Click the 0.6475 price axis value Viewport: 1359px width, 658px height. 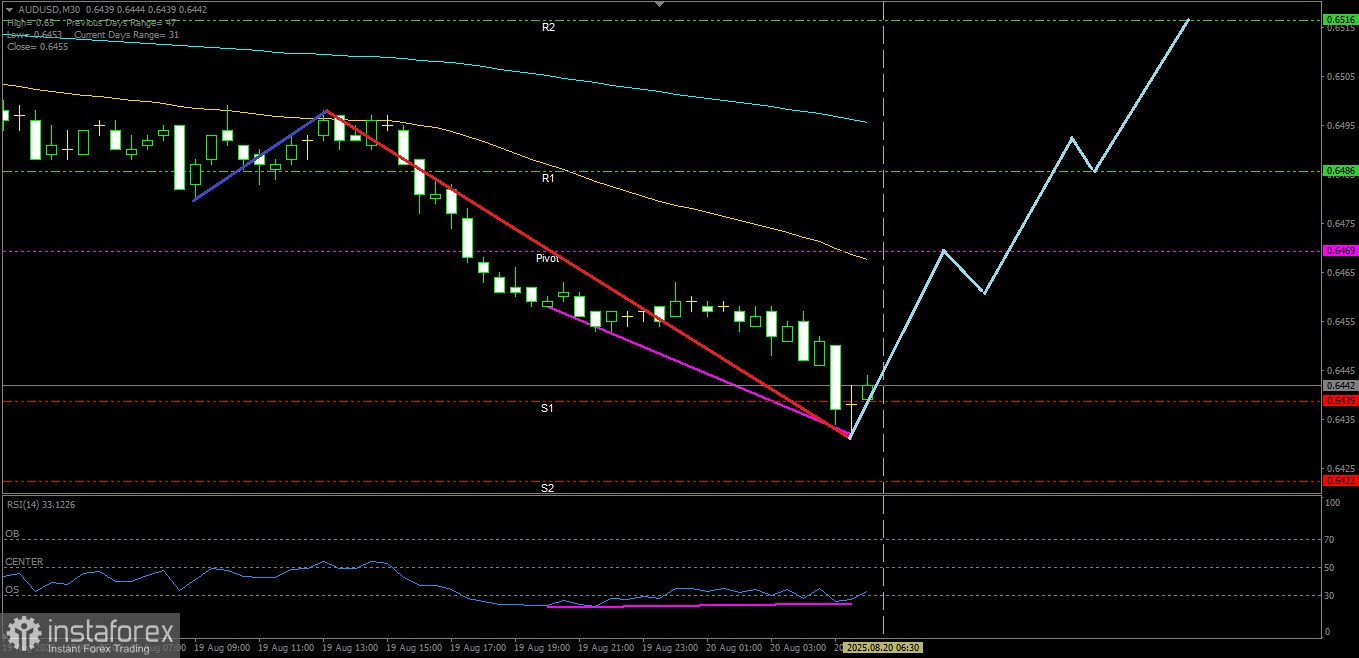pos(1340,224)
